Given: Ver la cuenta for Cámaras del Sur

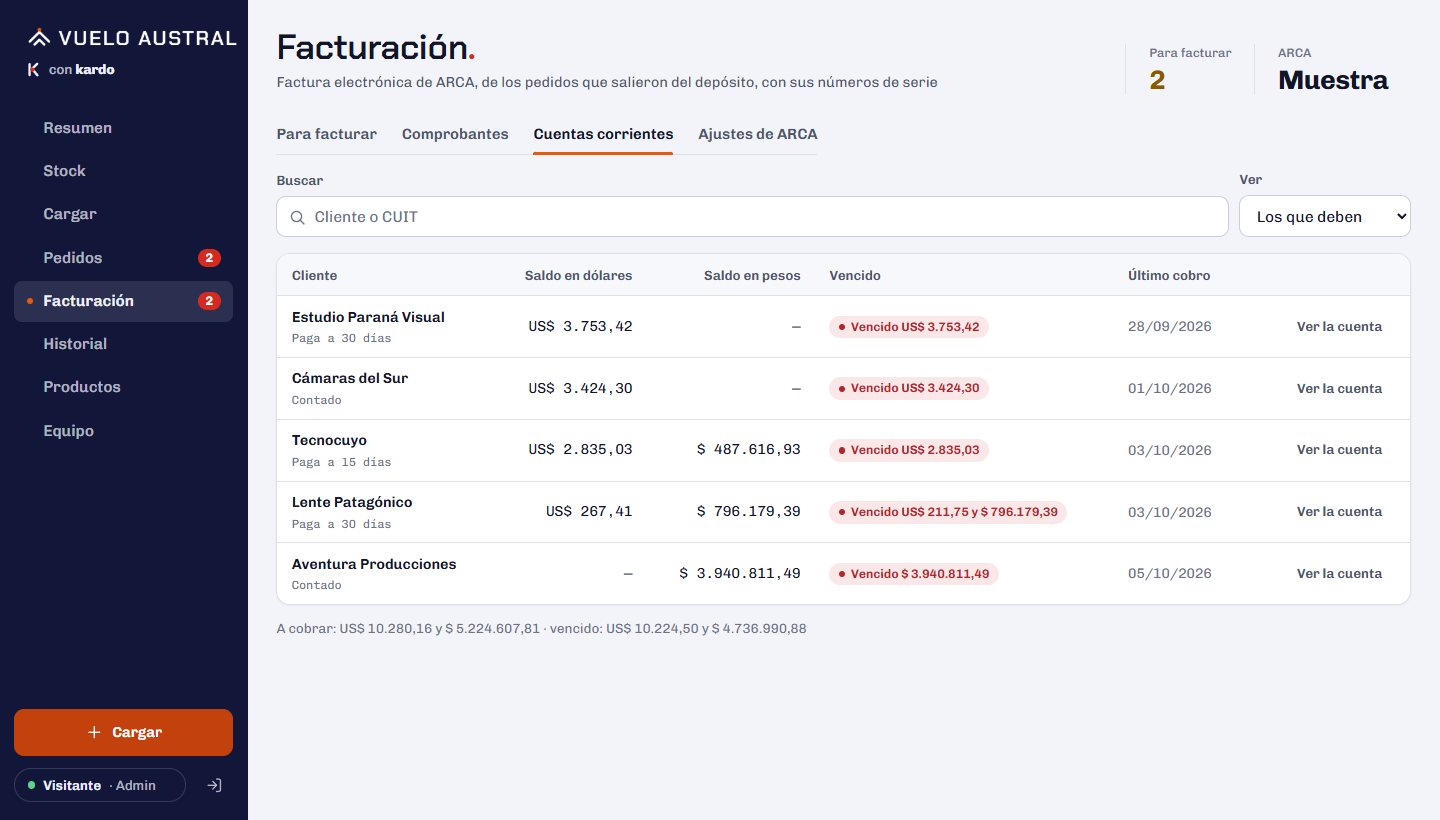Looking at the screenshot, I should click(1339, 389).
